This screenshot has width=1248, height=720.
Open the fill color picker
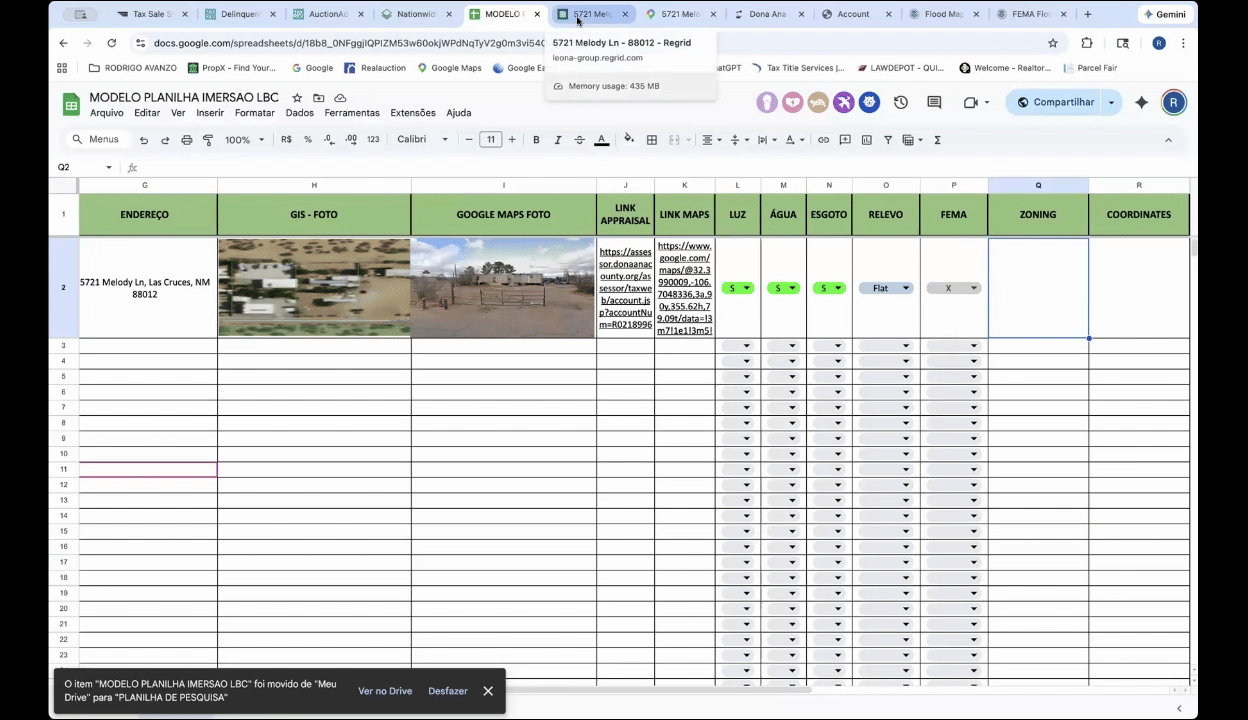point(629,140)
